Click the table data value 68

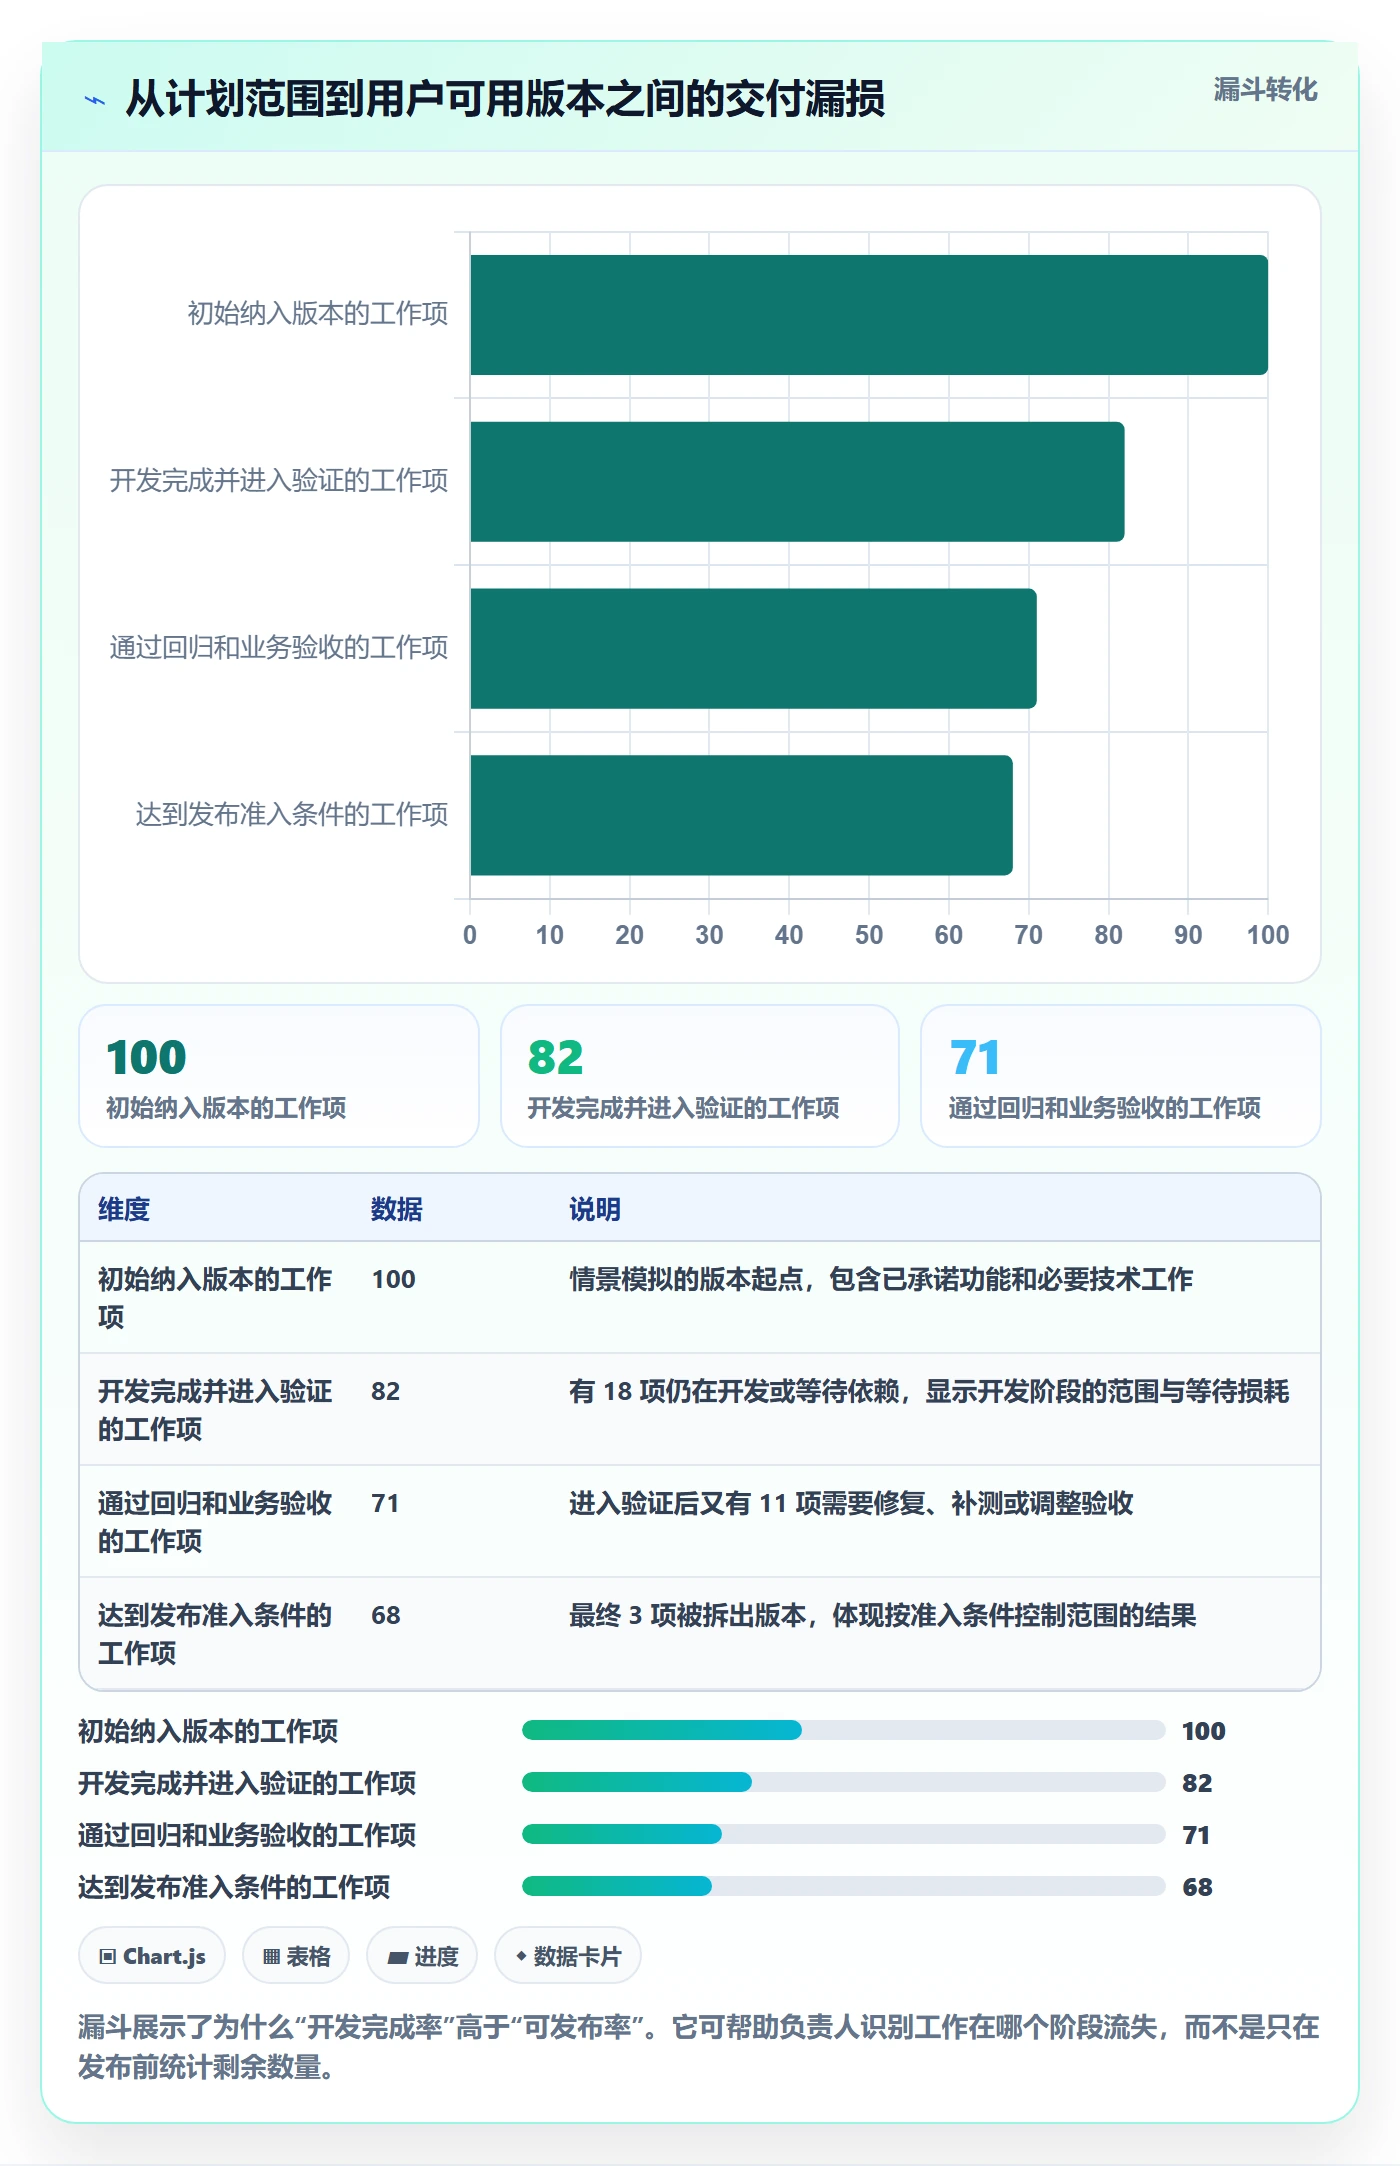point(386,1615)
